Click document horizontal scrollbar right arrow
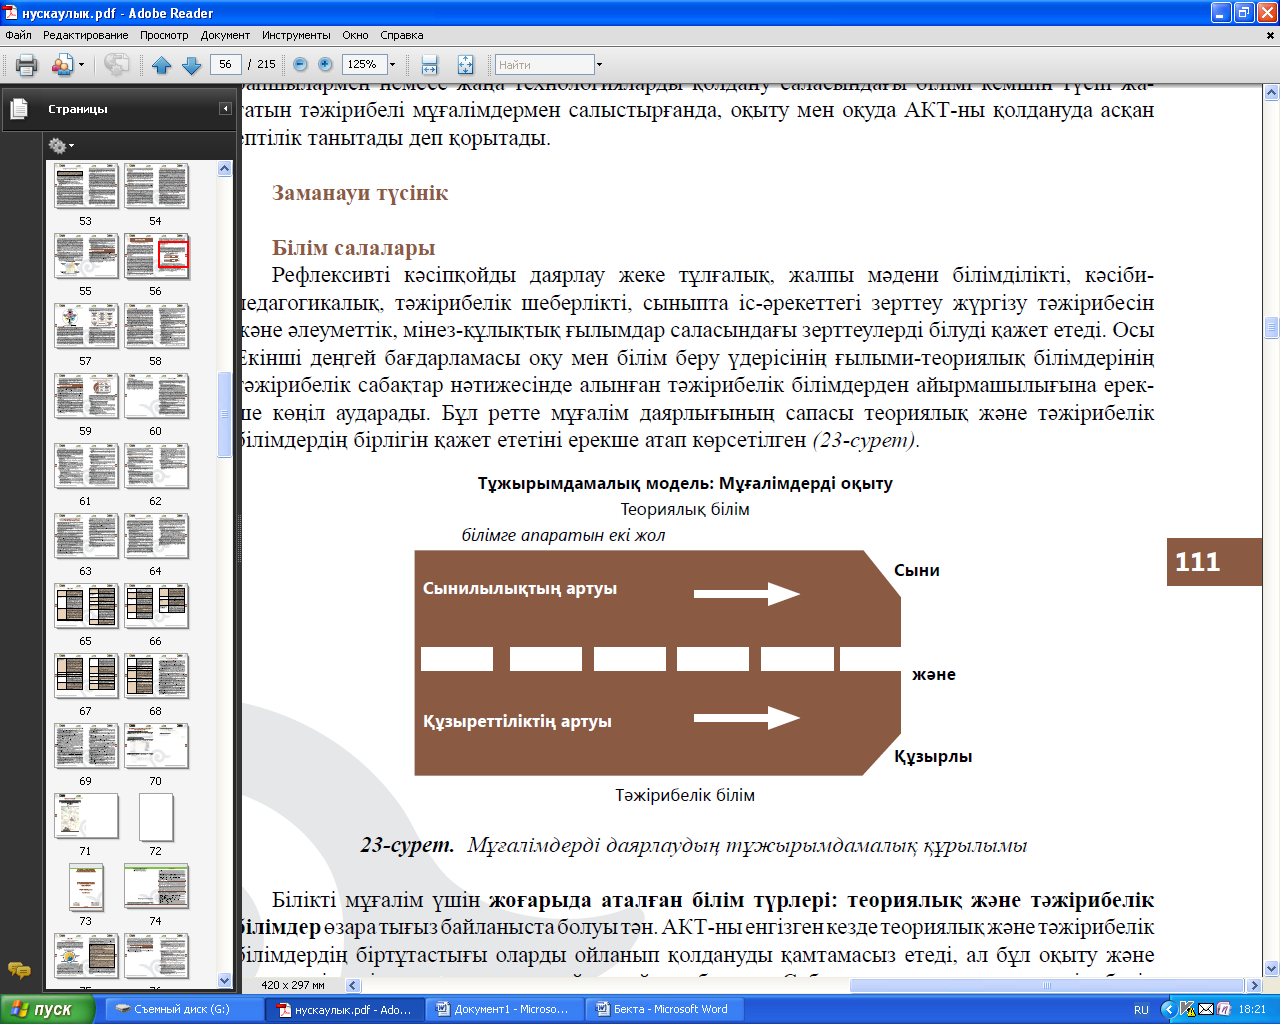The image size is (1280, 1024). 1256,985
